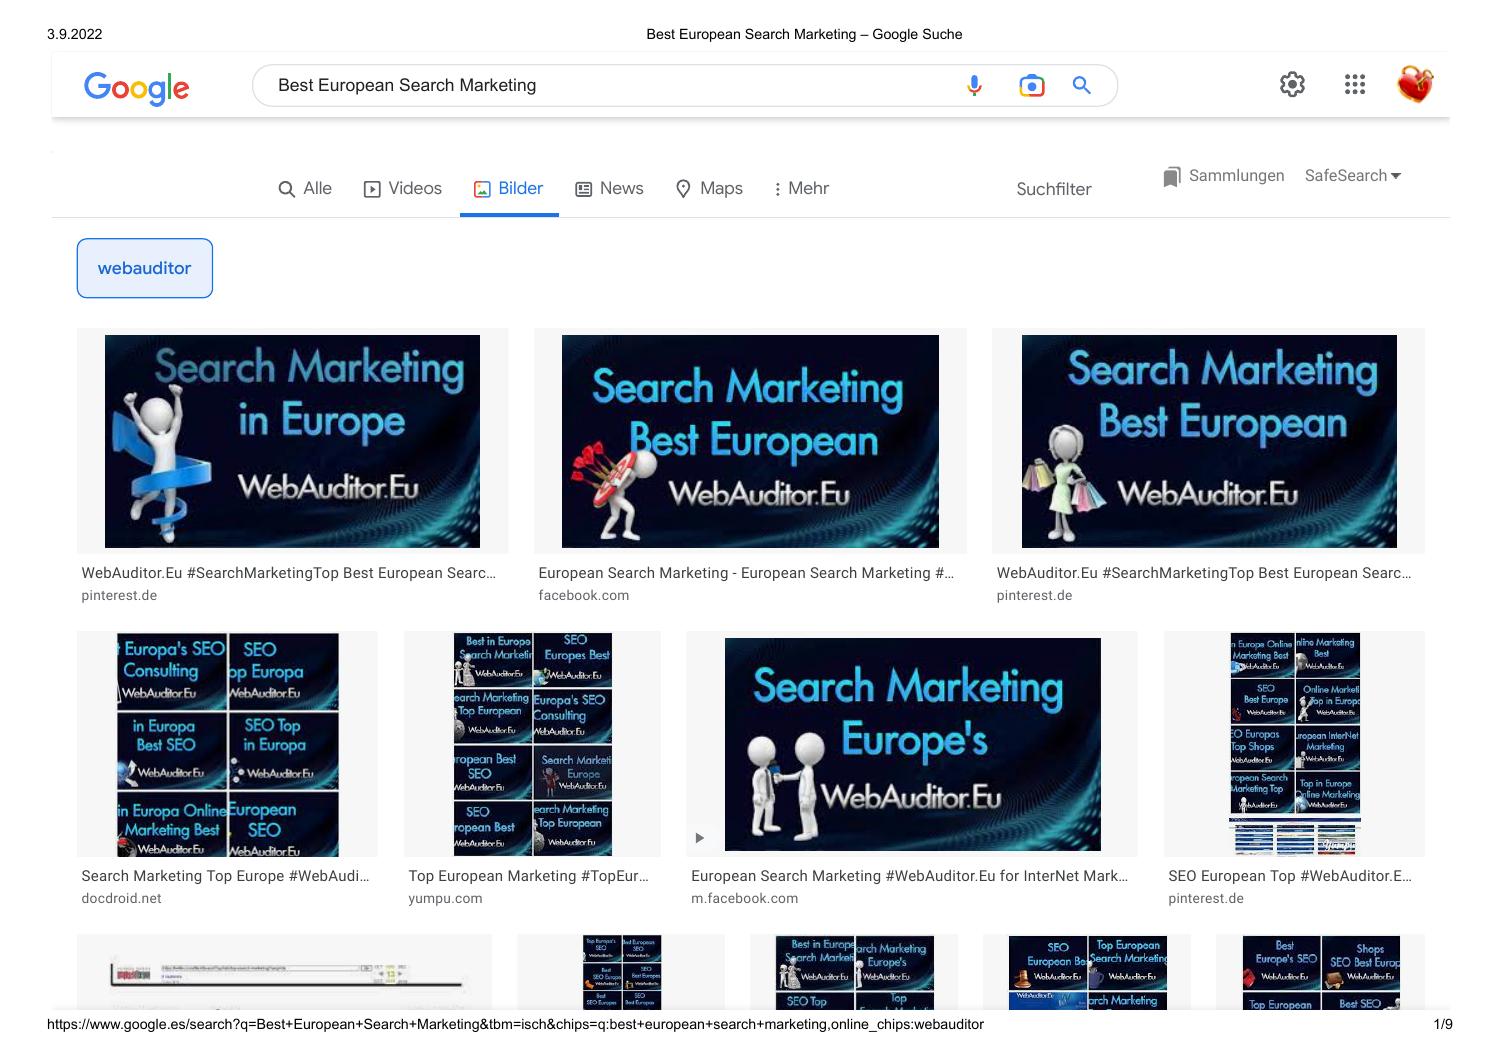The image size is (1500, 1061).
Task: Click the Maps pin icon
Action: 683,188
